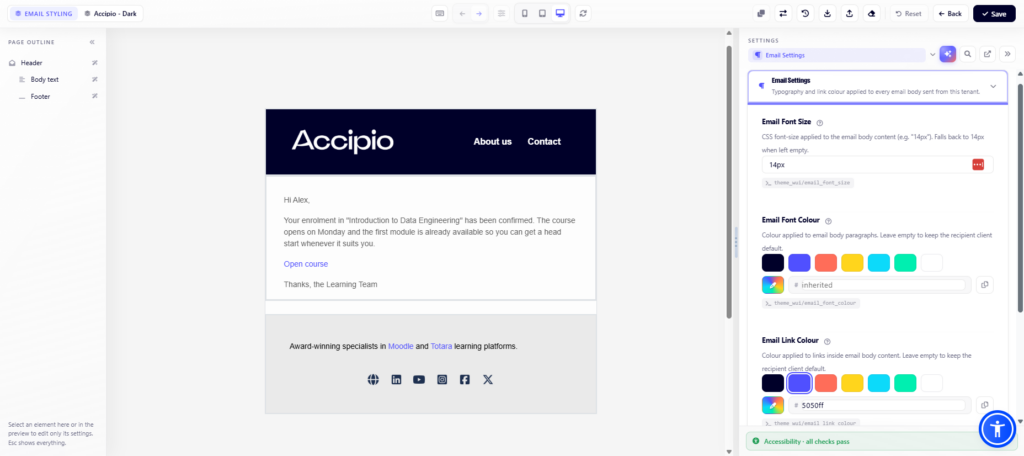This screenshot has width=1024, height=456.
Task: Pick white swatch under Email Font Colour
Action: [931, 263]
